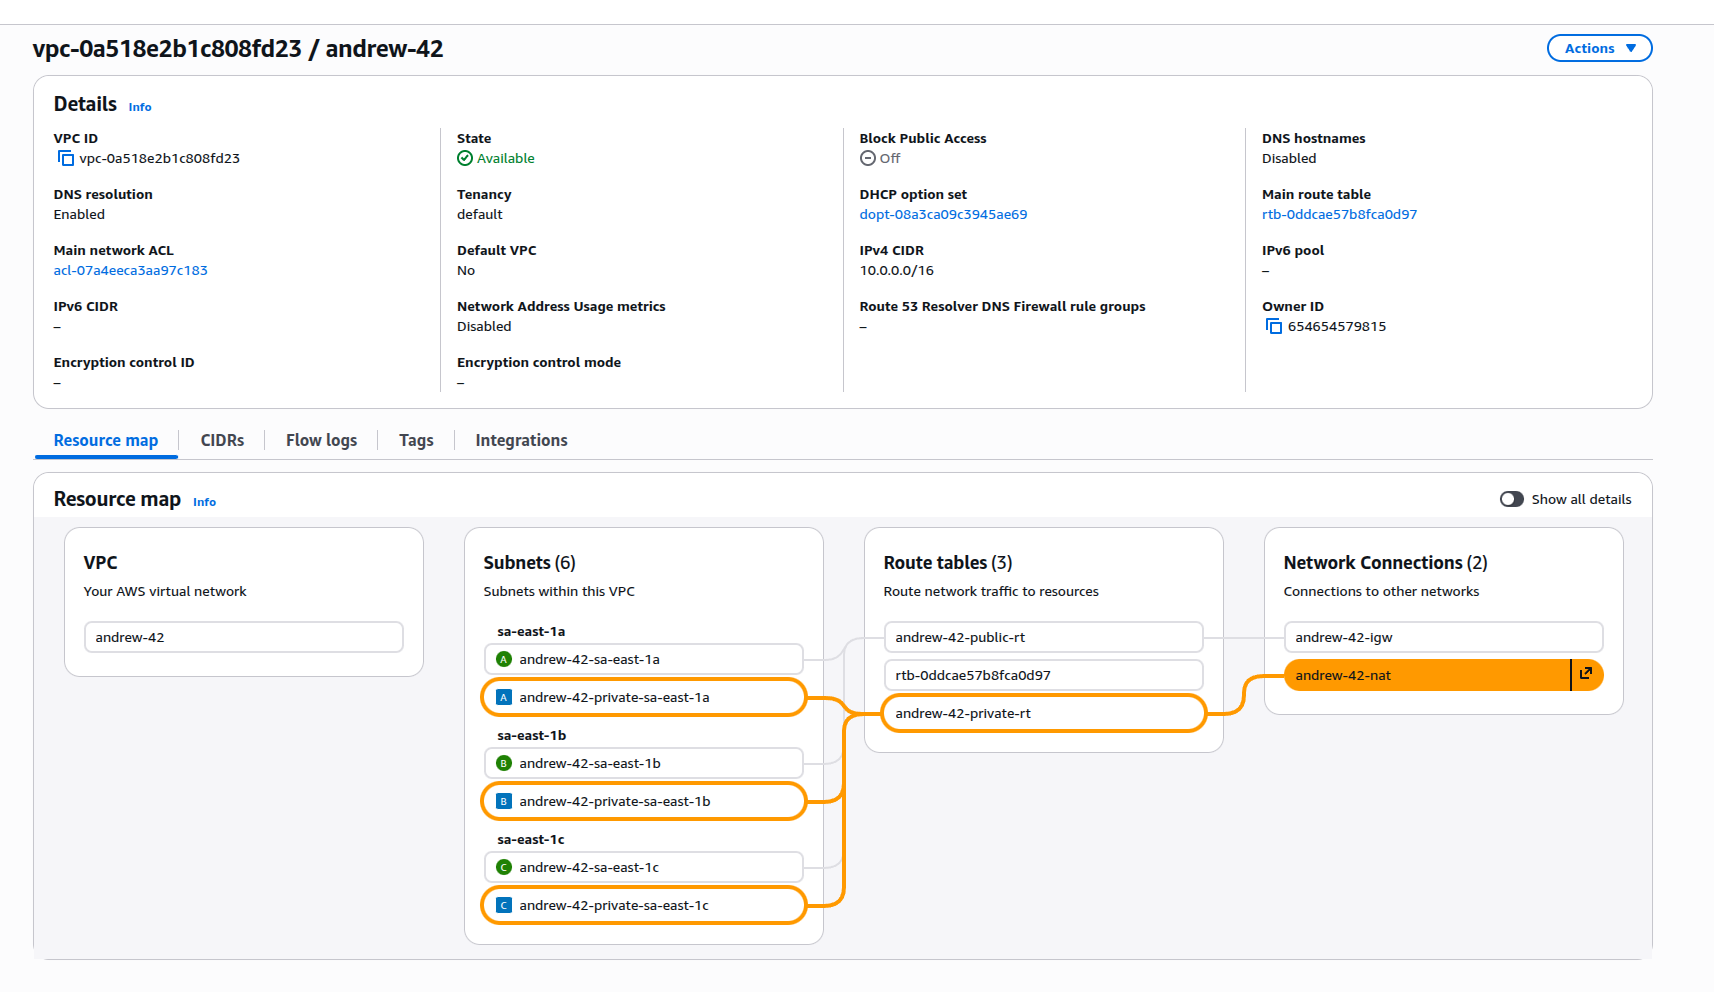1714x992 pixels.
Task: Click blue A icon for private-sa-east-1a subnet
Action: (504, 698)
